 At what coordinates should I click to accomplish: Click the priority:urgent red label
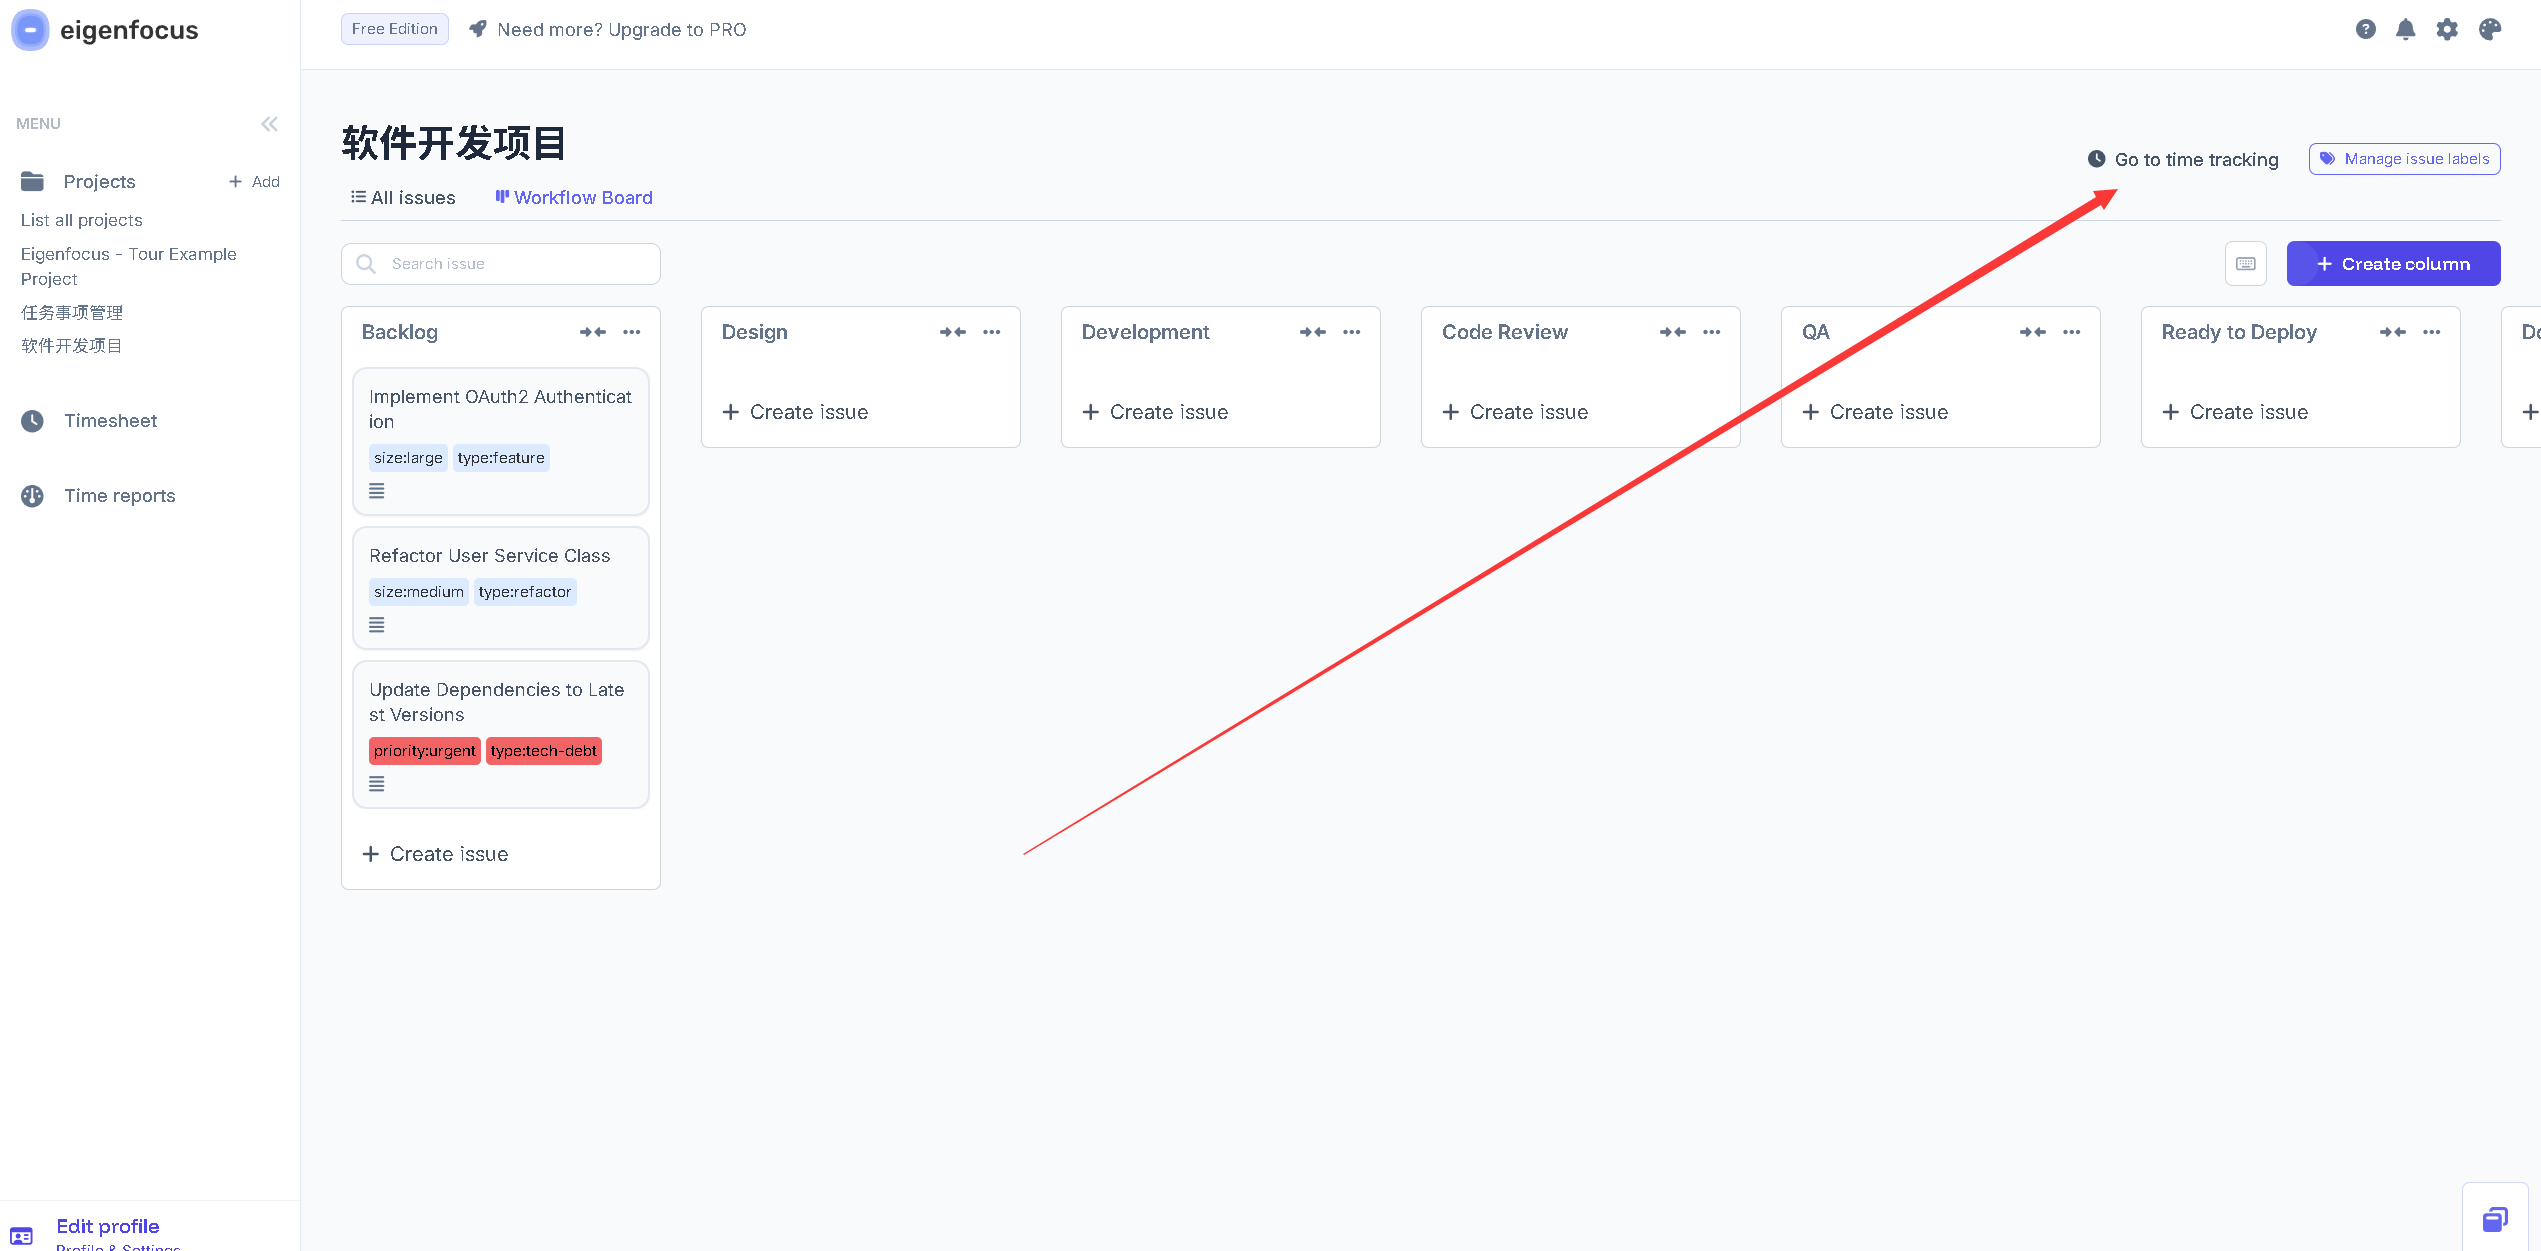(424, 751)
